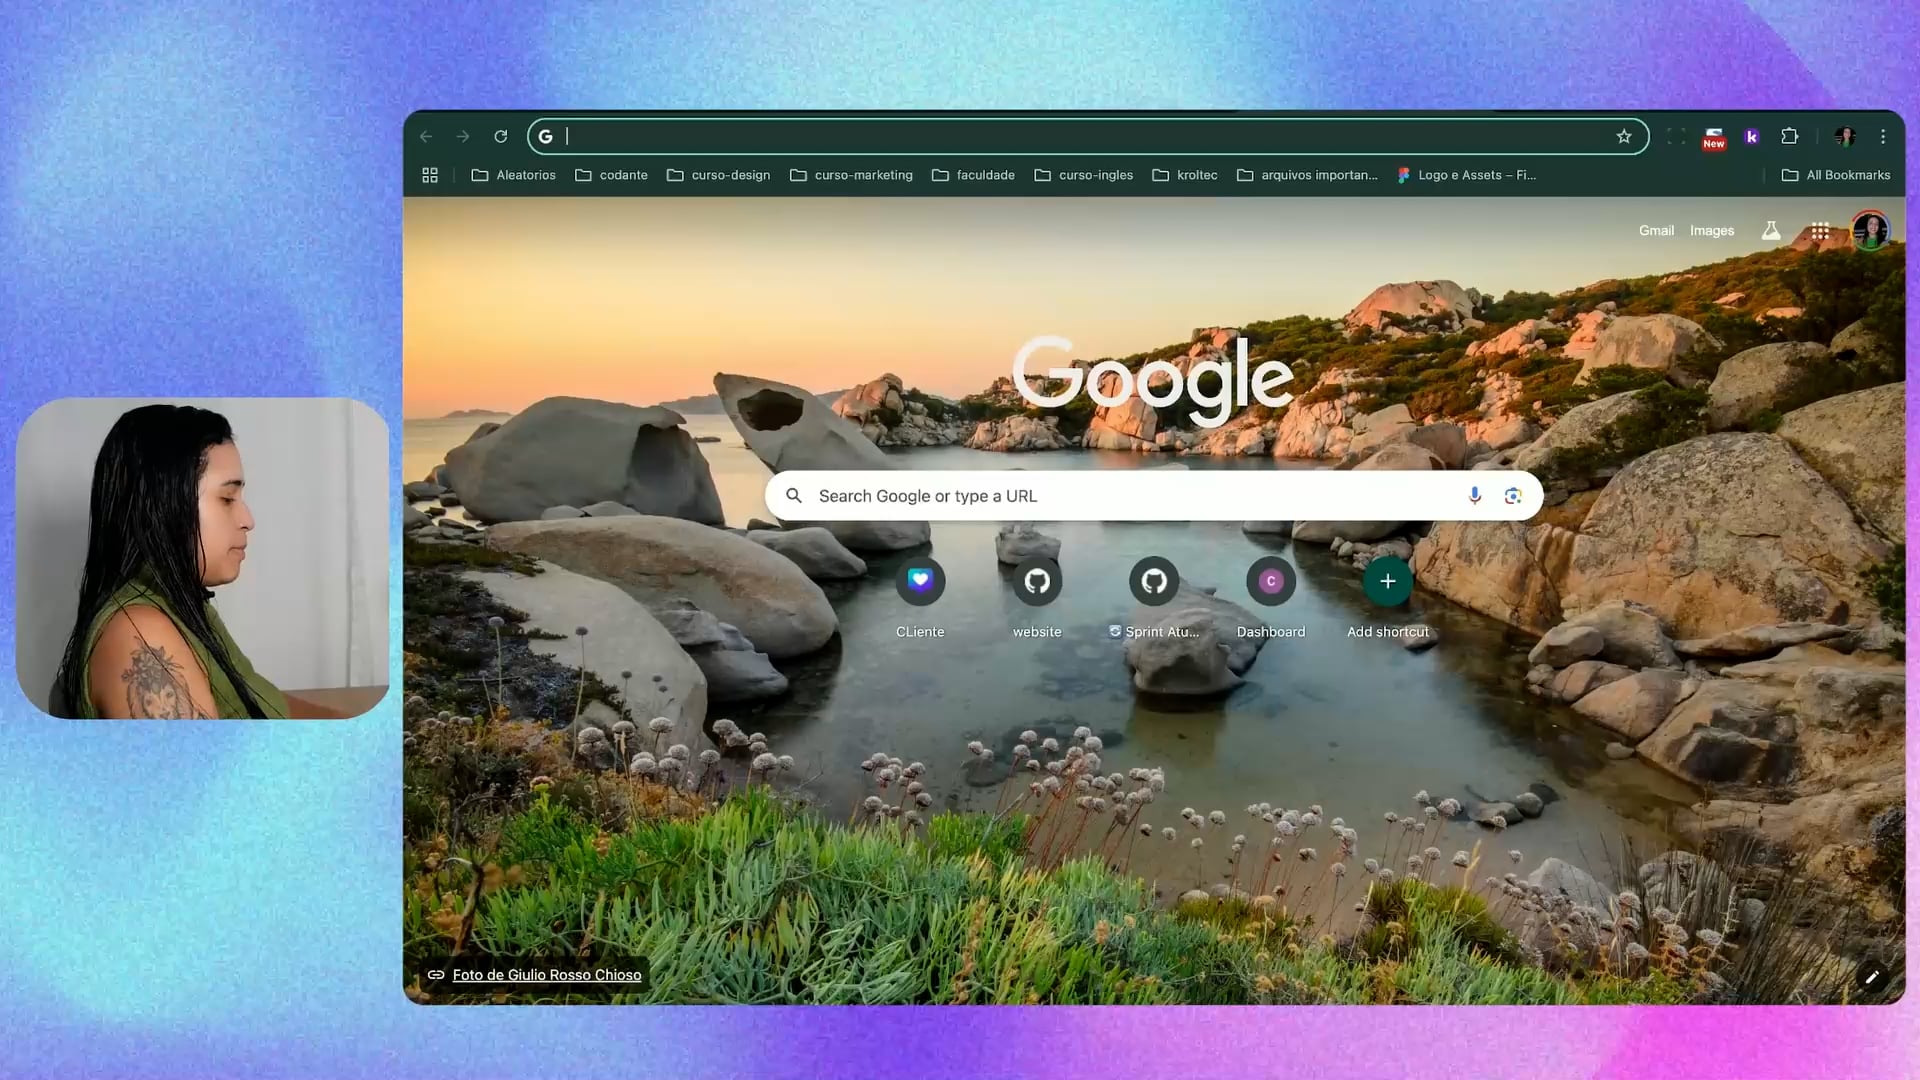
Task: Open faculdade bookmark folder
Action: point(973,175)
